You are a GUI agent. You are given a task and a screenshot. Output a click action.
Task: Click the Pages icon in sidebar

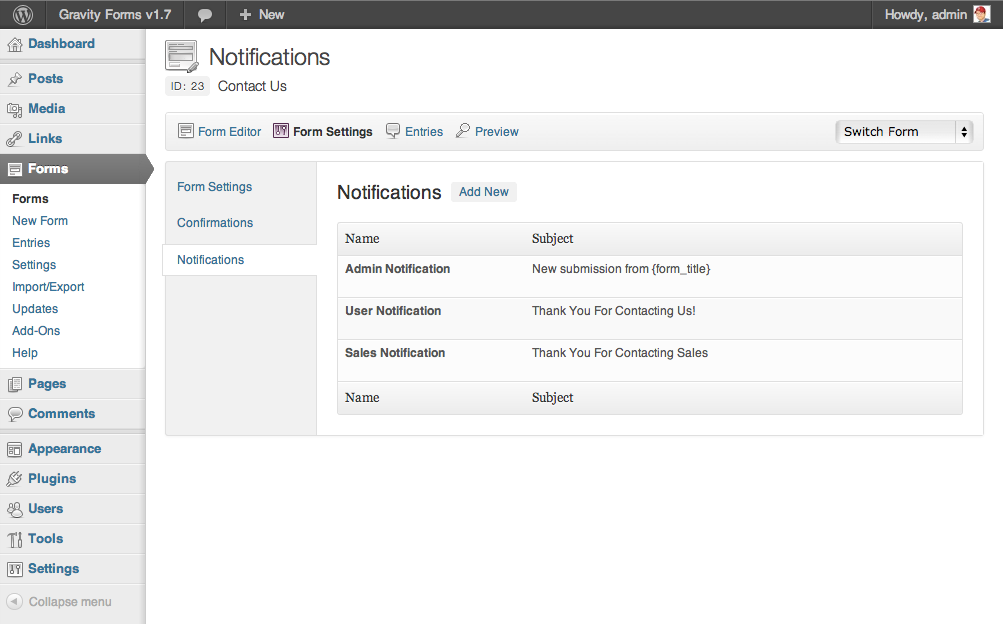tap(15, 384)
